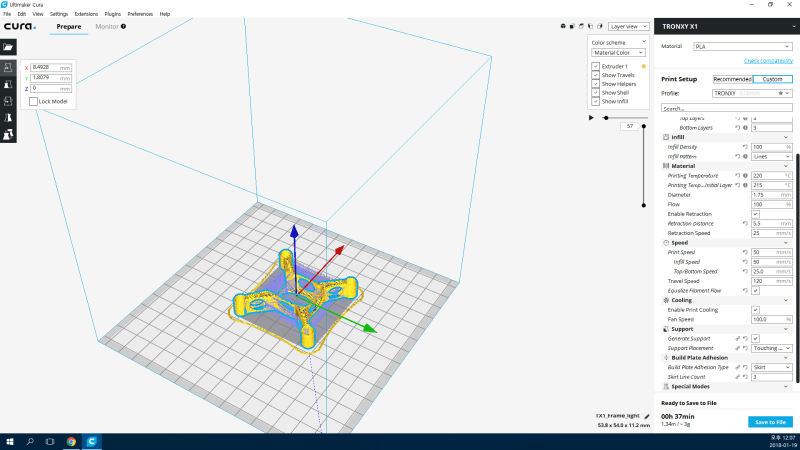Open the Layer view dropdown

[x=627, y=27]
